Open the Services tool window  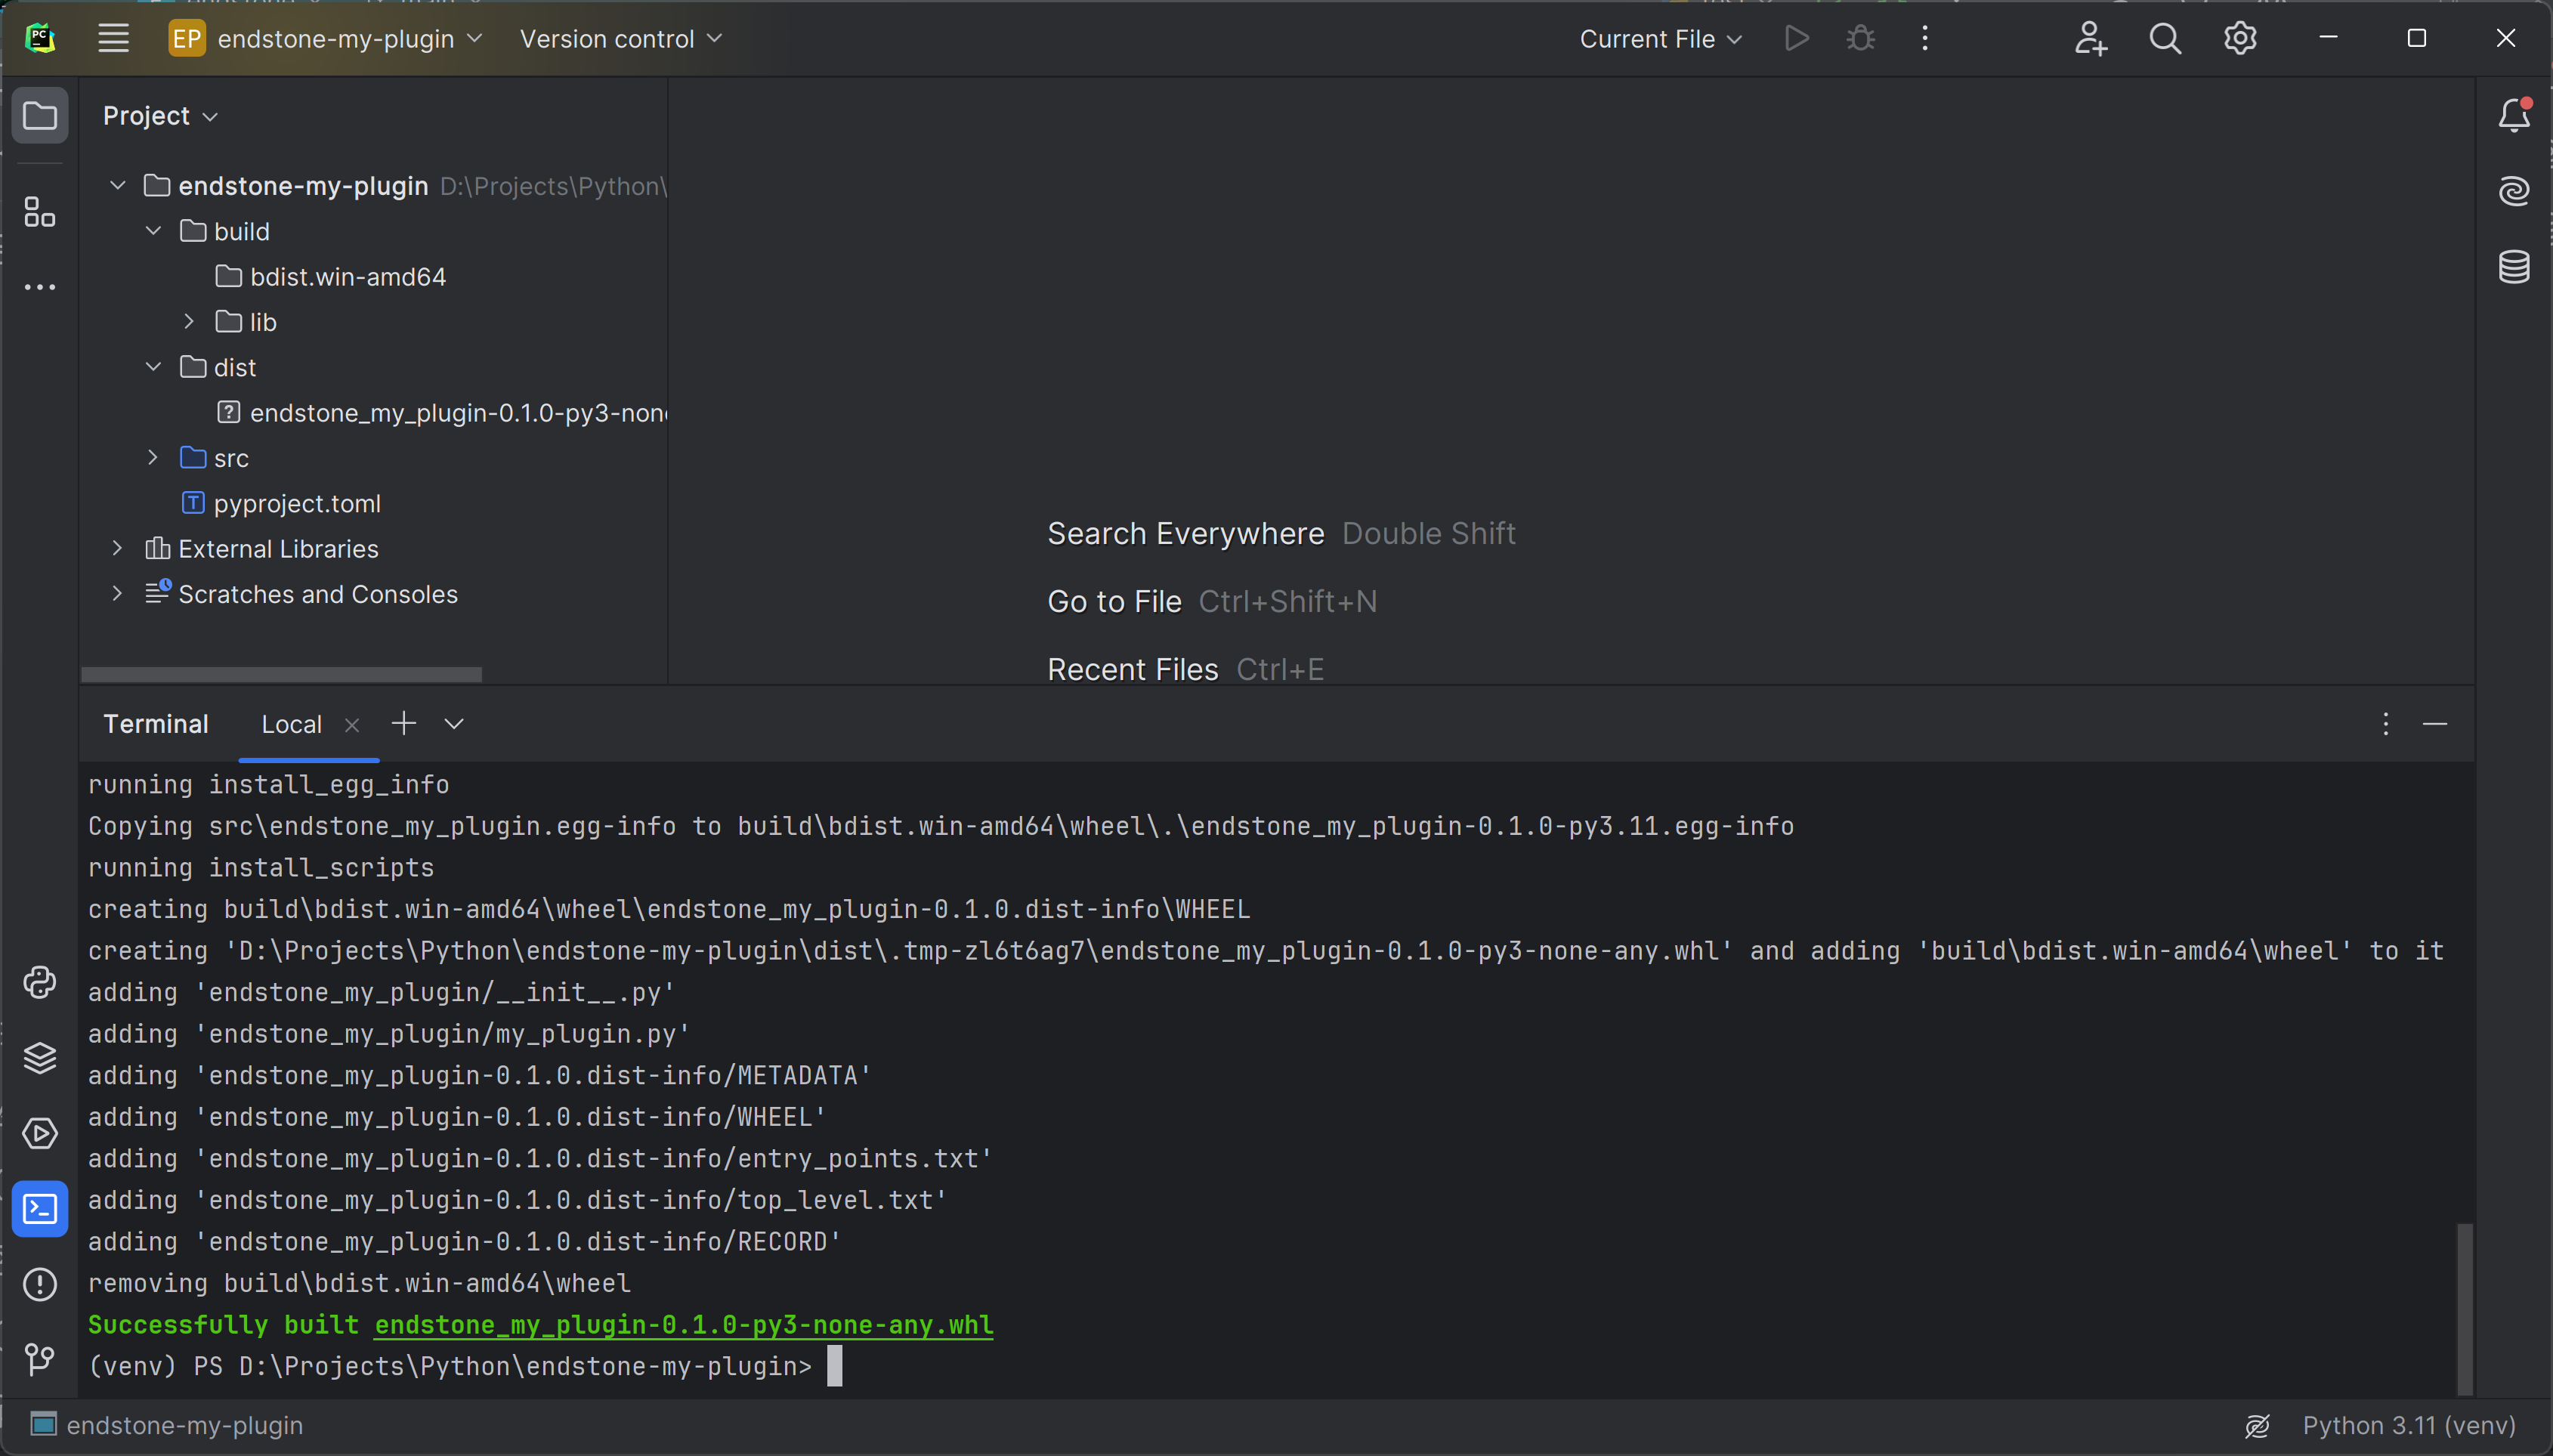[x=40, y=1134]
